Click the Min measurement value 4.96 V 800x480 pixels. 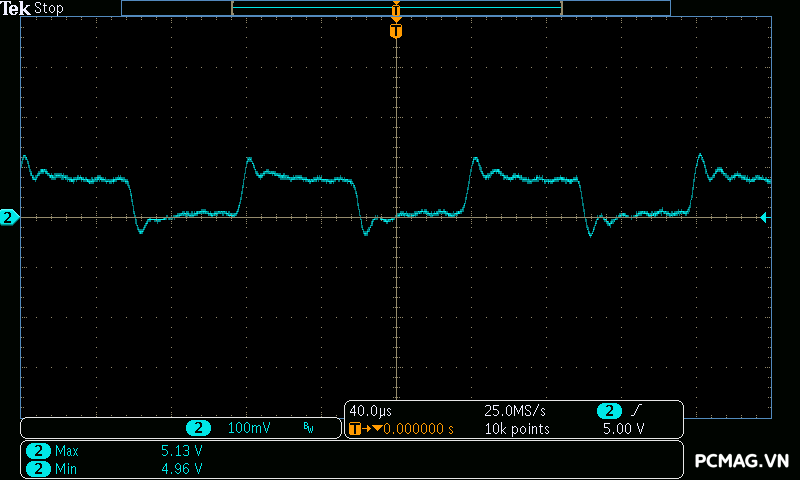pos(181,468)
